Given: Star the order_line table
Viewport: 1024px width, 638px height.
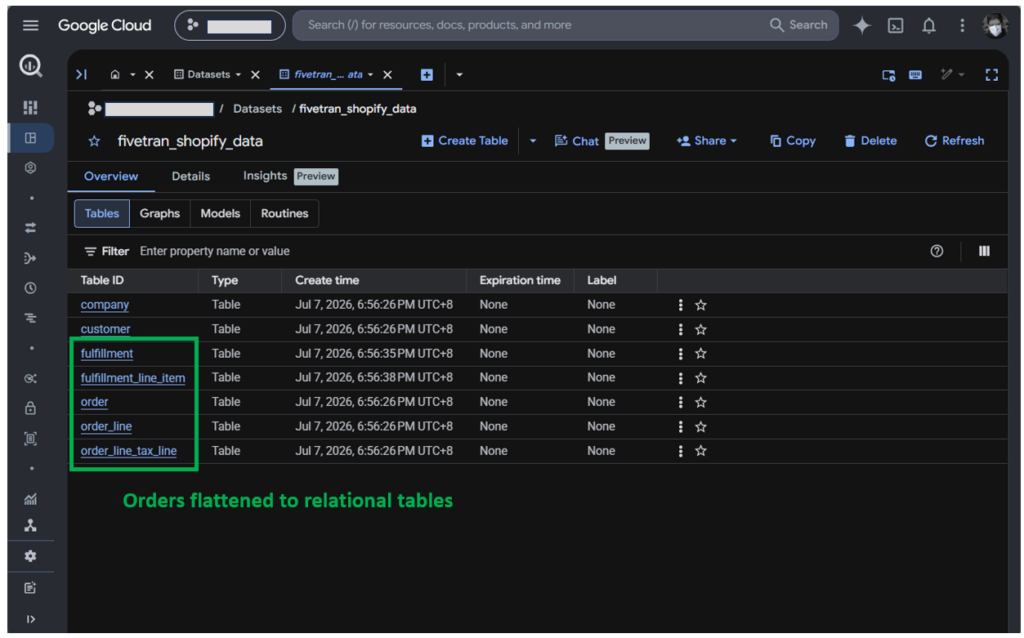Looking at the screenshot, I should click(x=700, y=426).
